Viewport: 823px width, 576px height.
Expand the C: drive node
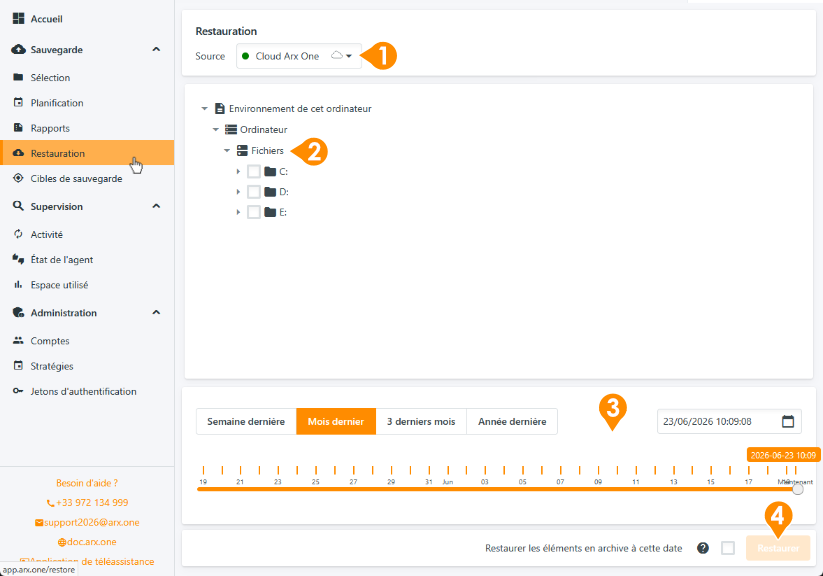[238, 171]
